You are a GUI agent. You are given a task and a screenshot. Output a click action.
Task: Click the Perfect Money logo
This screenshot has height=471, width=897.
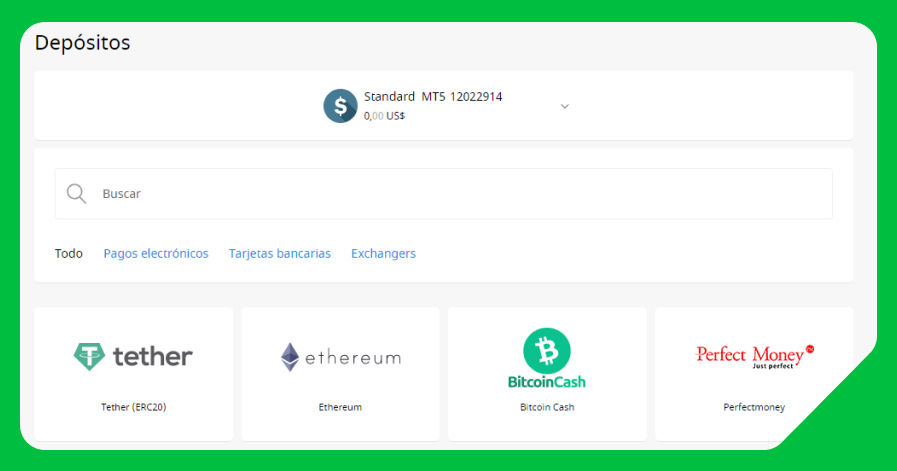click(x=754, y=357)
